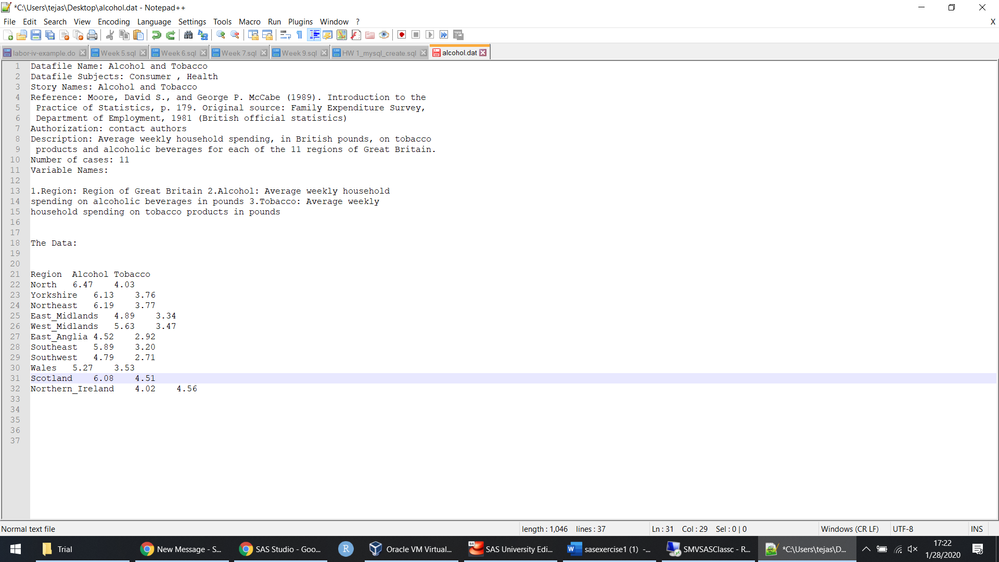Toggle INS insert mode in status bar

[x=976, y=529]
